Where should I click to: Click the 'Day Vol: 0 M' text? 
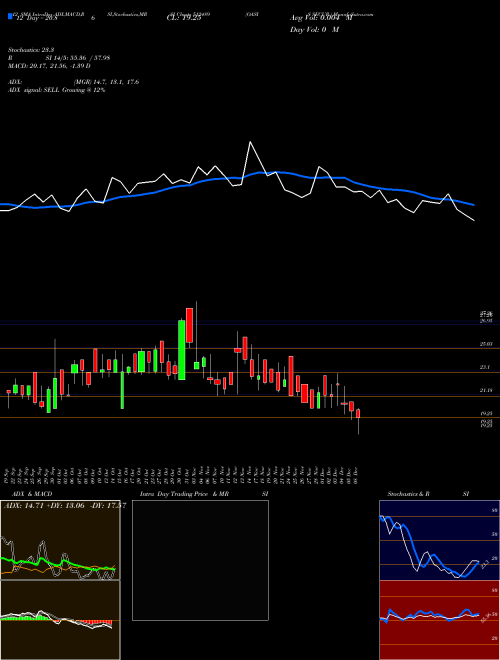tap(314, 30)
